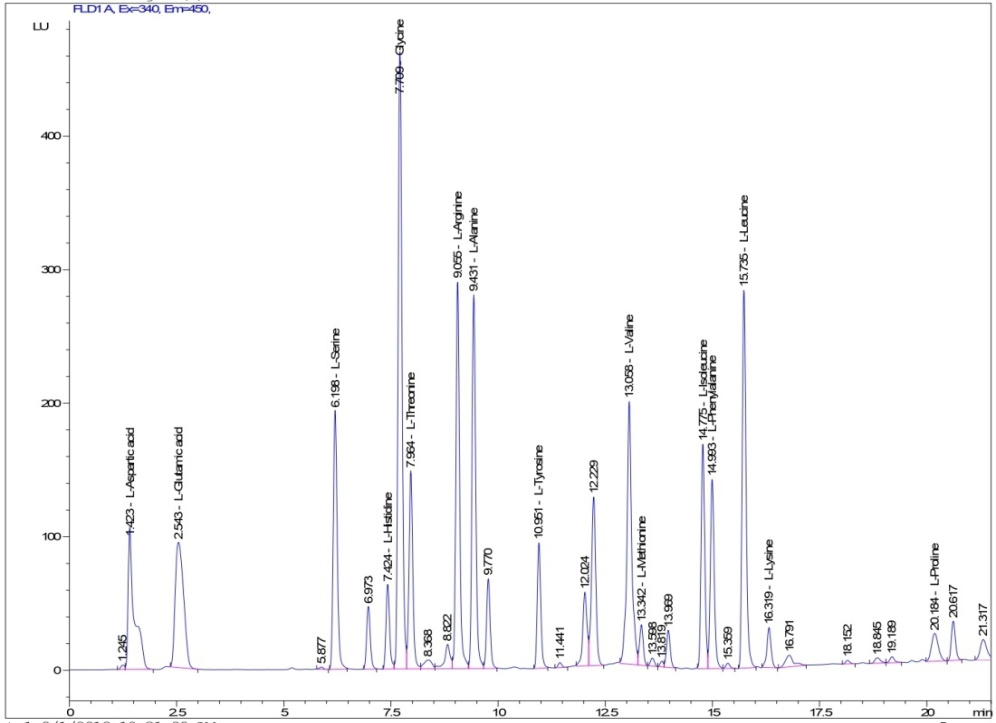Click the L-Arginine peak label at 9.055
The height and width of the screenshot is (723, 996).
point(457,235)
